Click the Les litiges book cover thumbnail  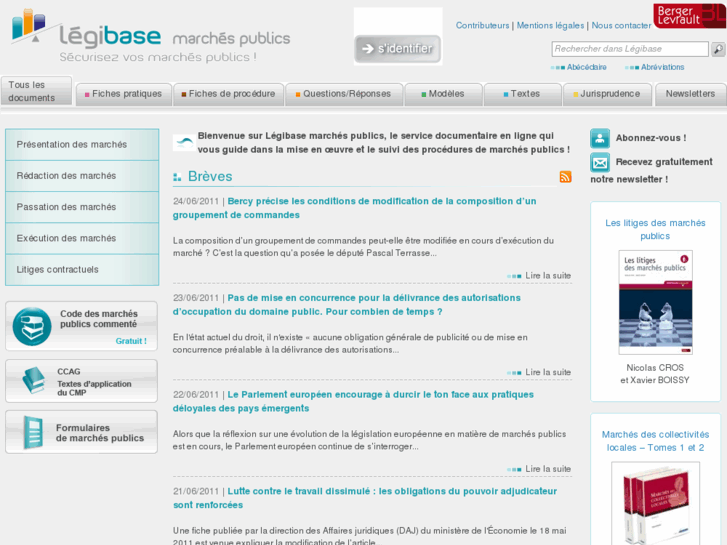coord(655,302)
